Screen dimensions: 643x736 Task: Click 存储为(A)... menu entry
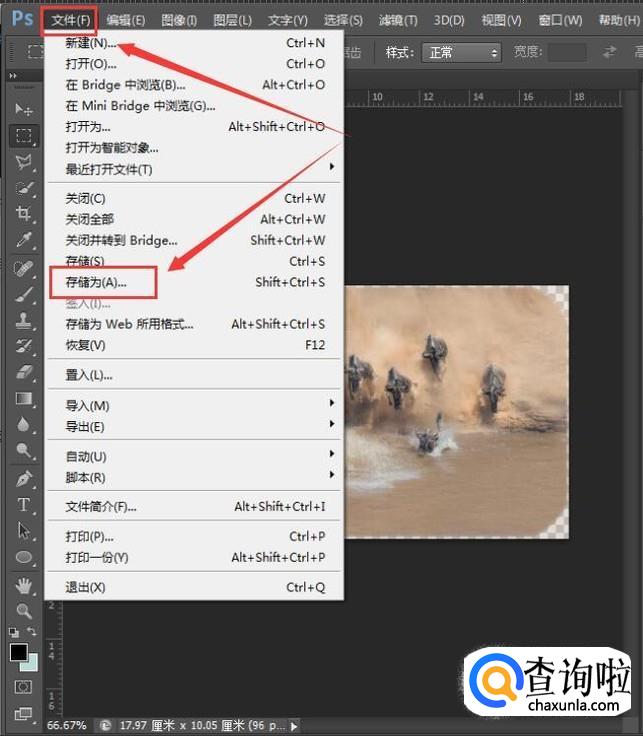pos(97,283)
